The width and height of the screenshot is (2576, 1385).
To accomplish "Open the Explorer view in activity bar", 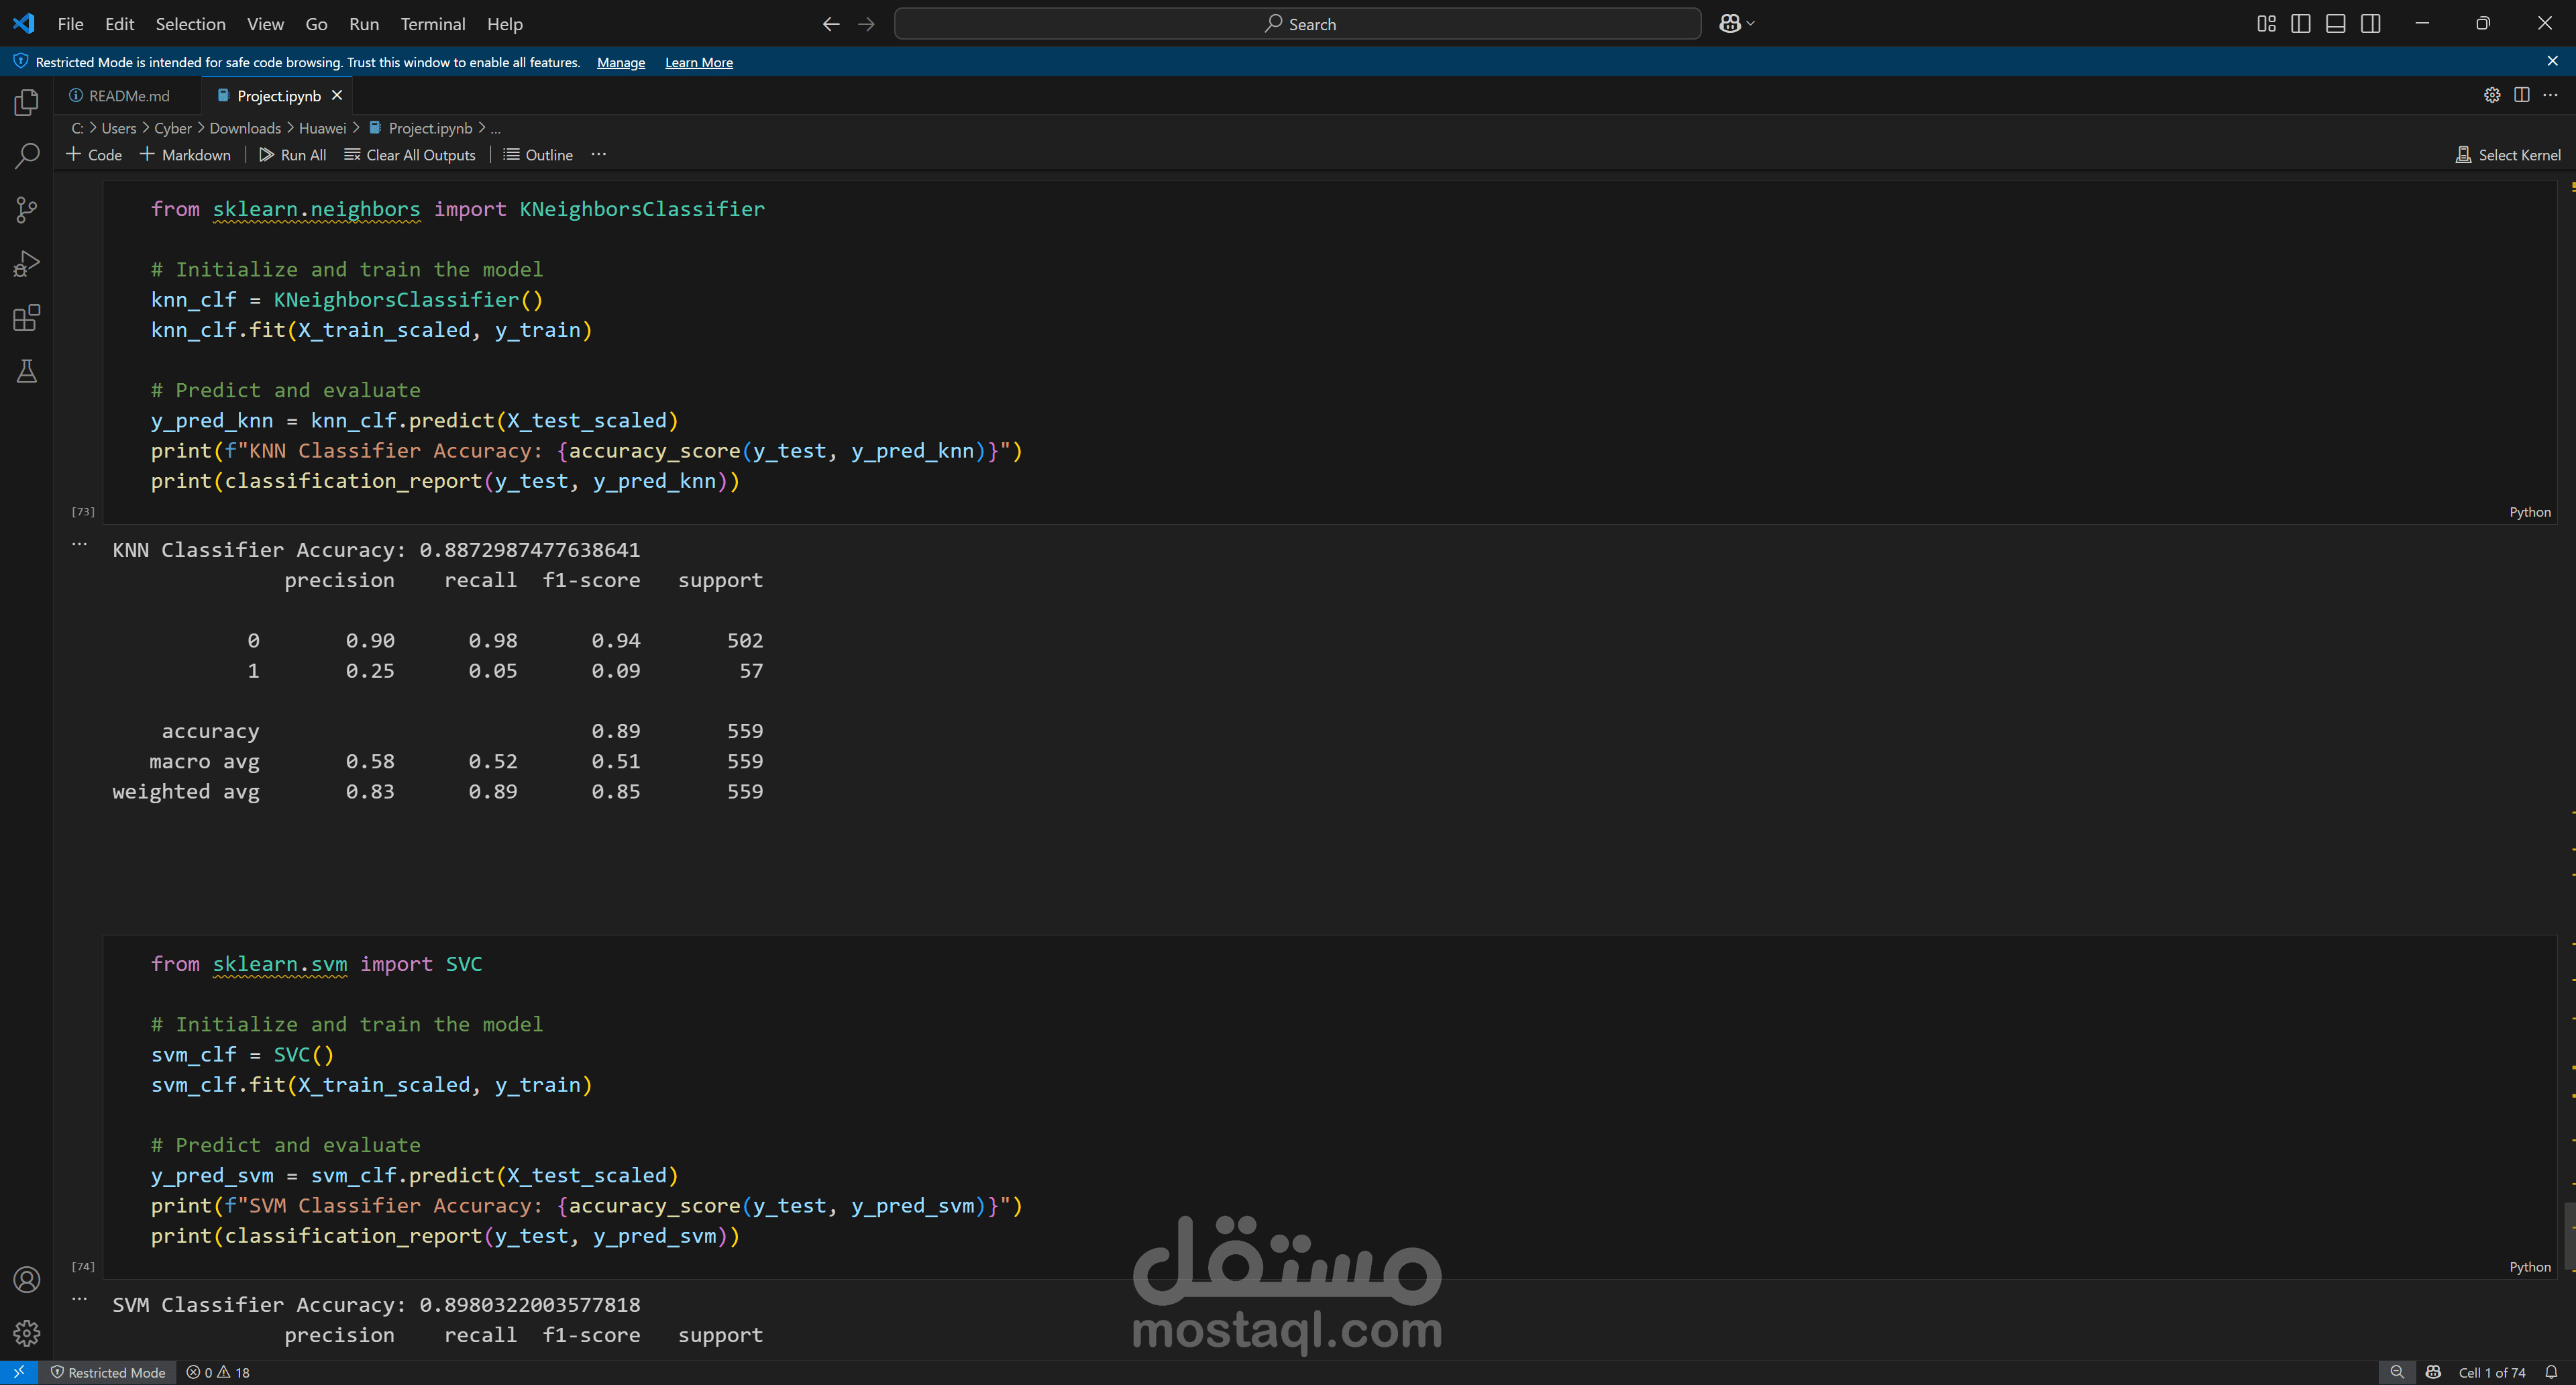I will click(x=27, y=103).
